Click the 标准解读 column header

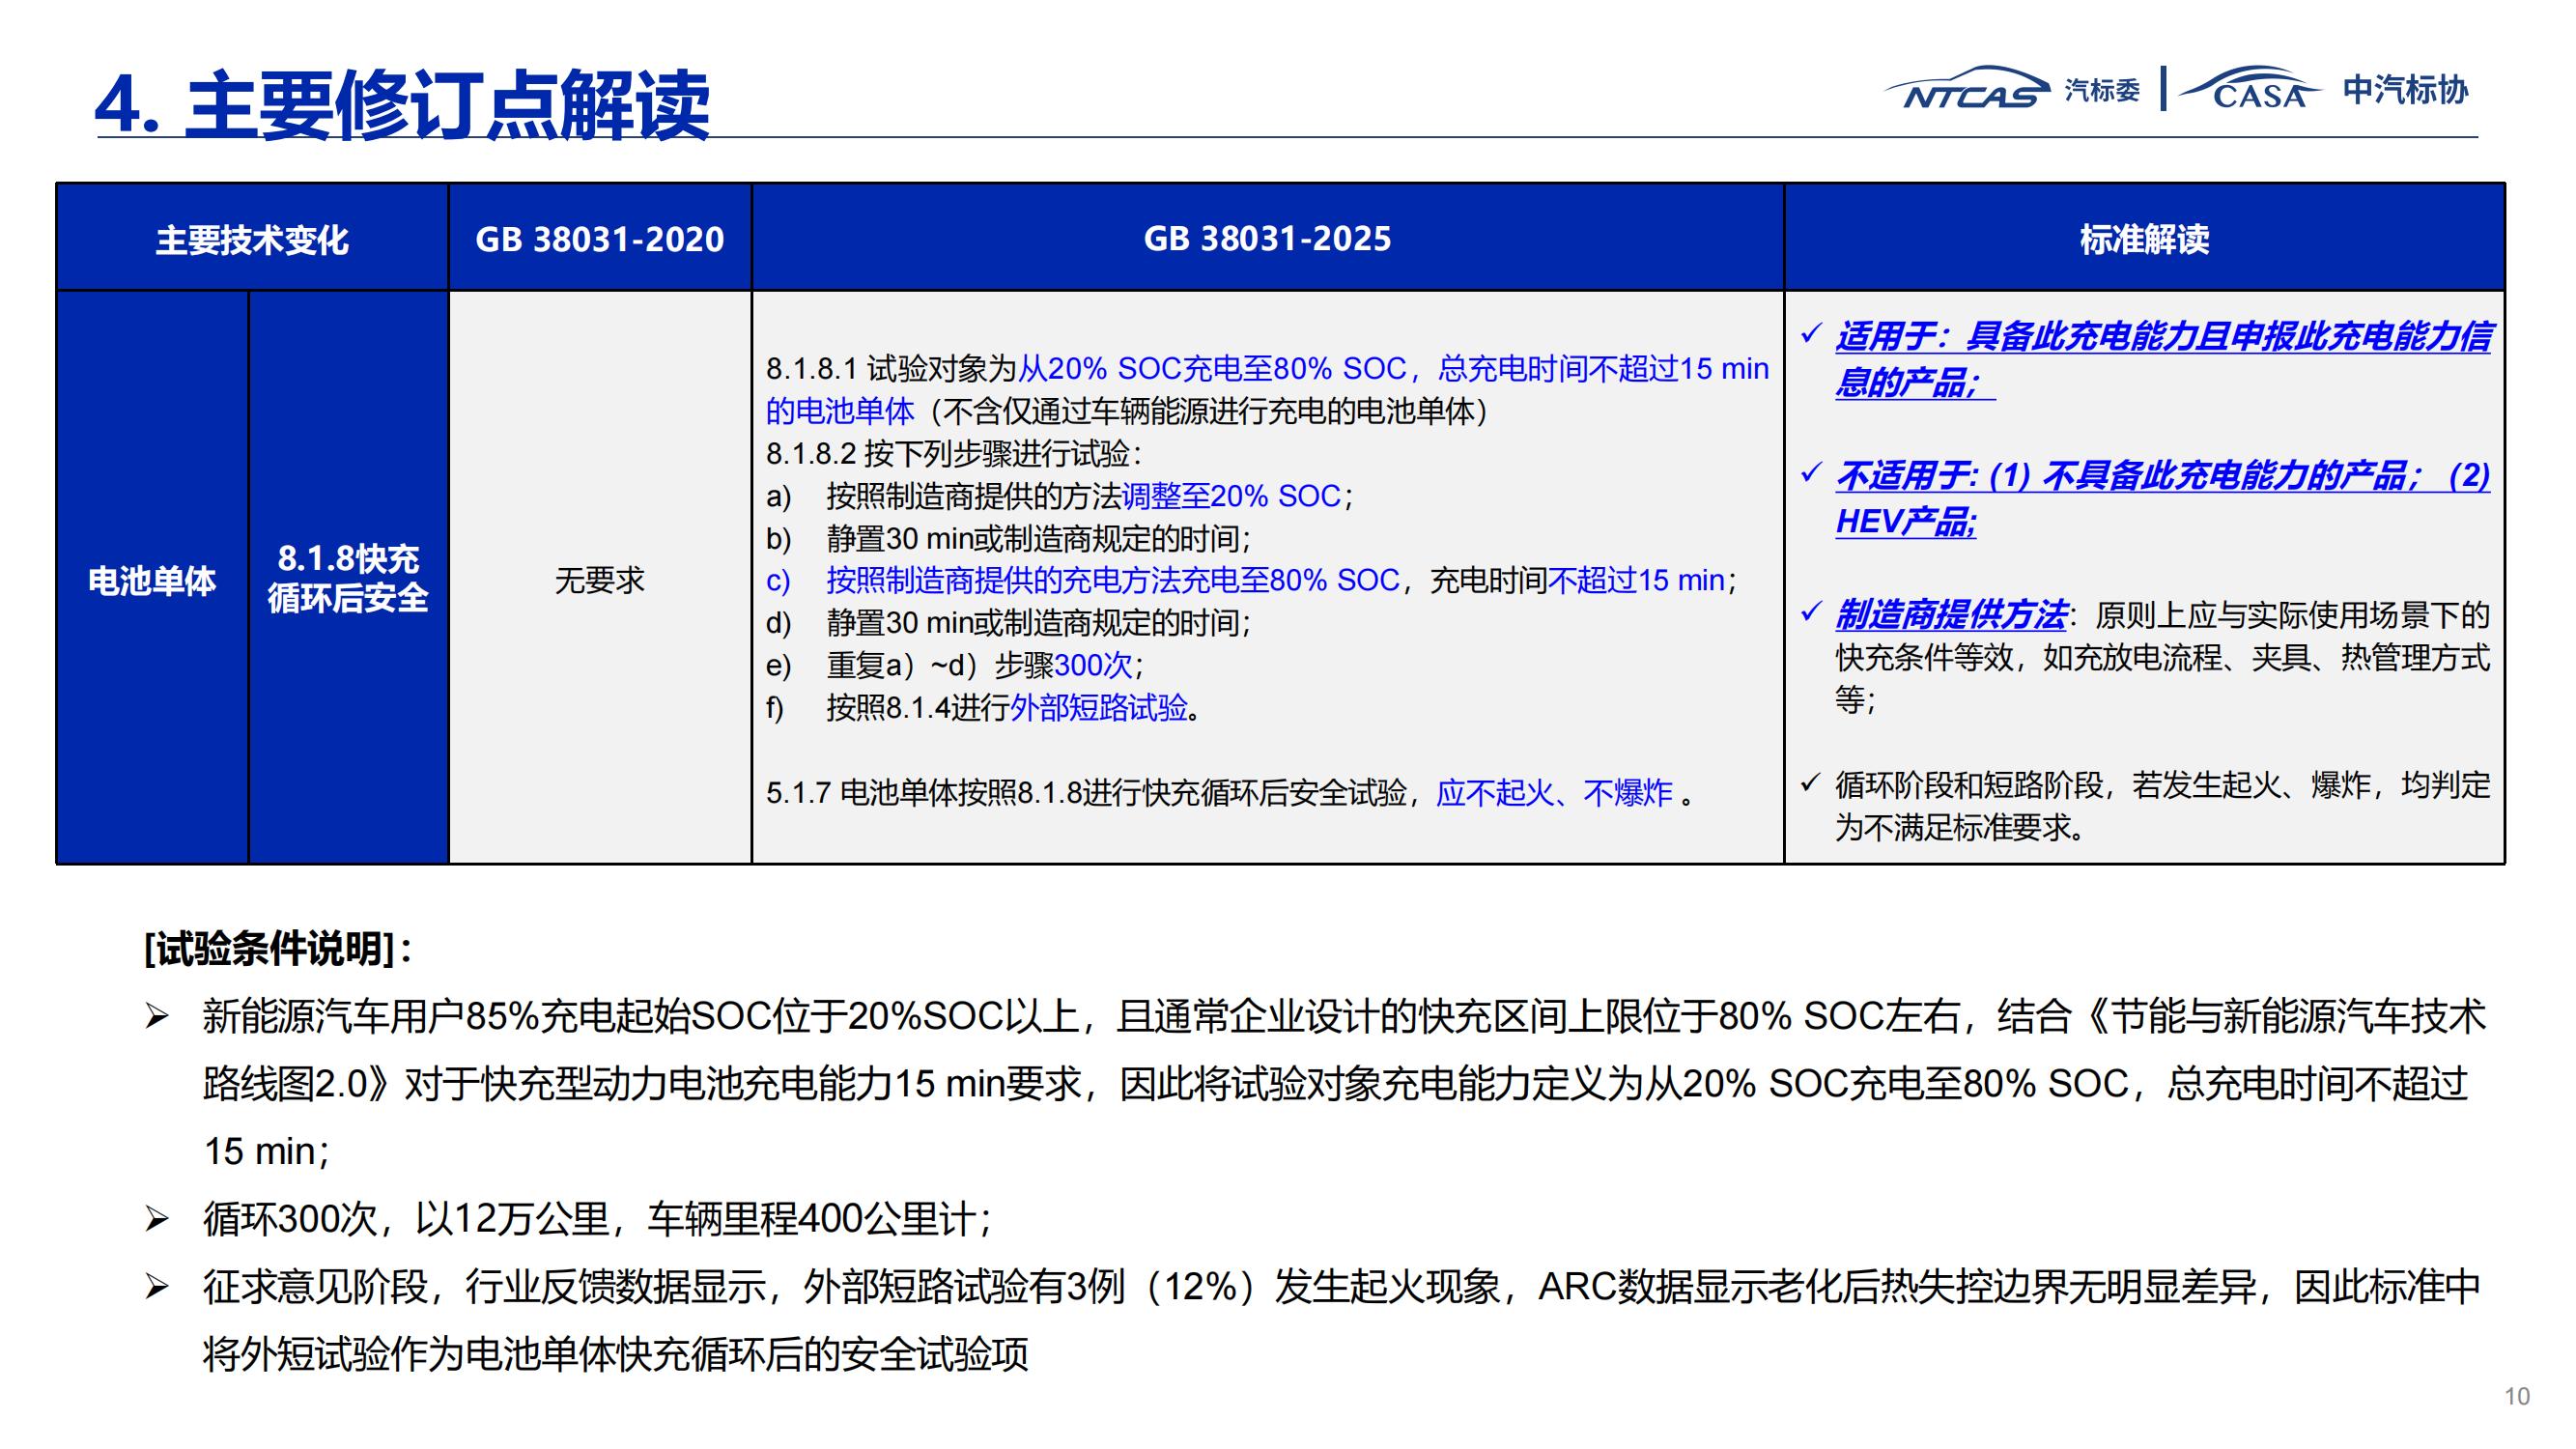pos(2144,239)
